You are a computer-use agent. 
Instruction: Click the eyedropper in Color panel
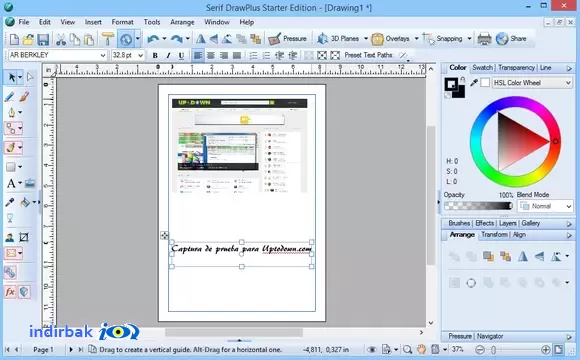click(x=474, y=83)
